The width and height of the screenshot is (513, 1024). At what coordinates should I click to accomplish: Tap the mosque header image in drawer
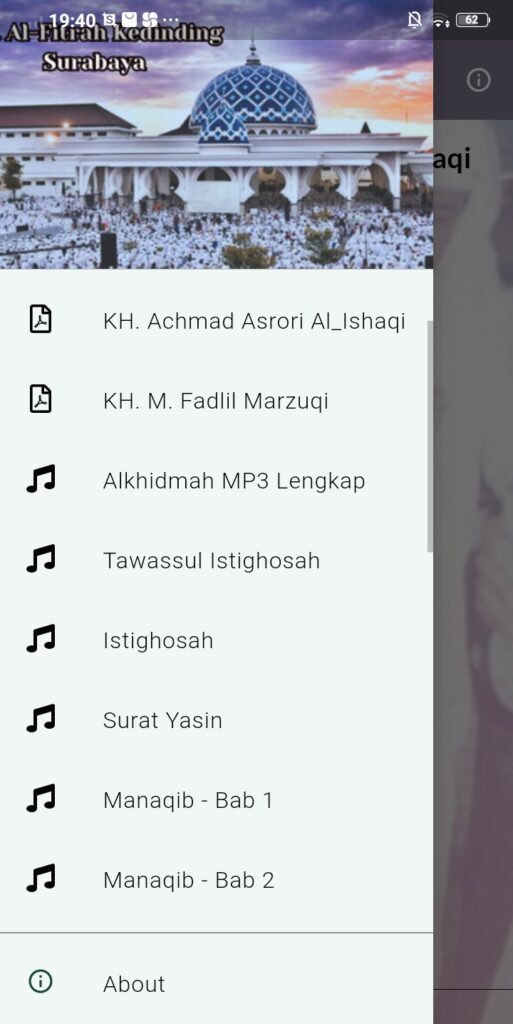pyautogui.click(x=217, y=135)
